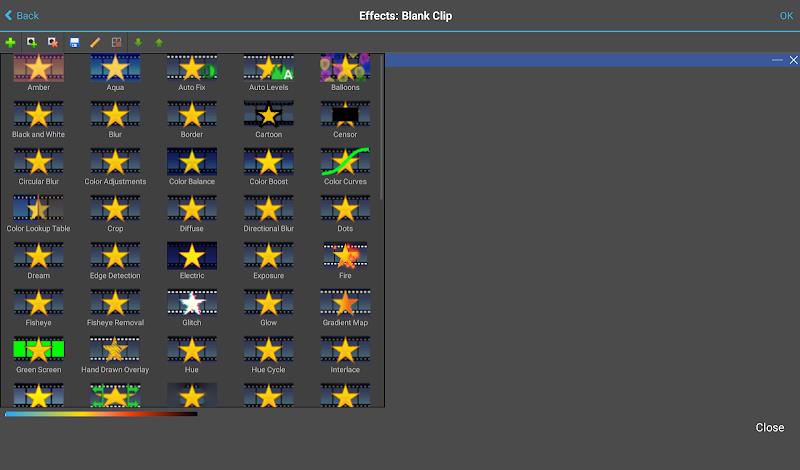Choose the Auto Fix effect
This screenshot has width=800, height=470.
click(x=192, y=72)
